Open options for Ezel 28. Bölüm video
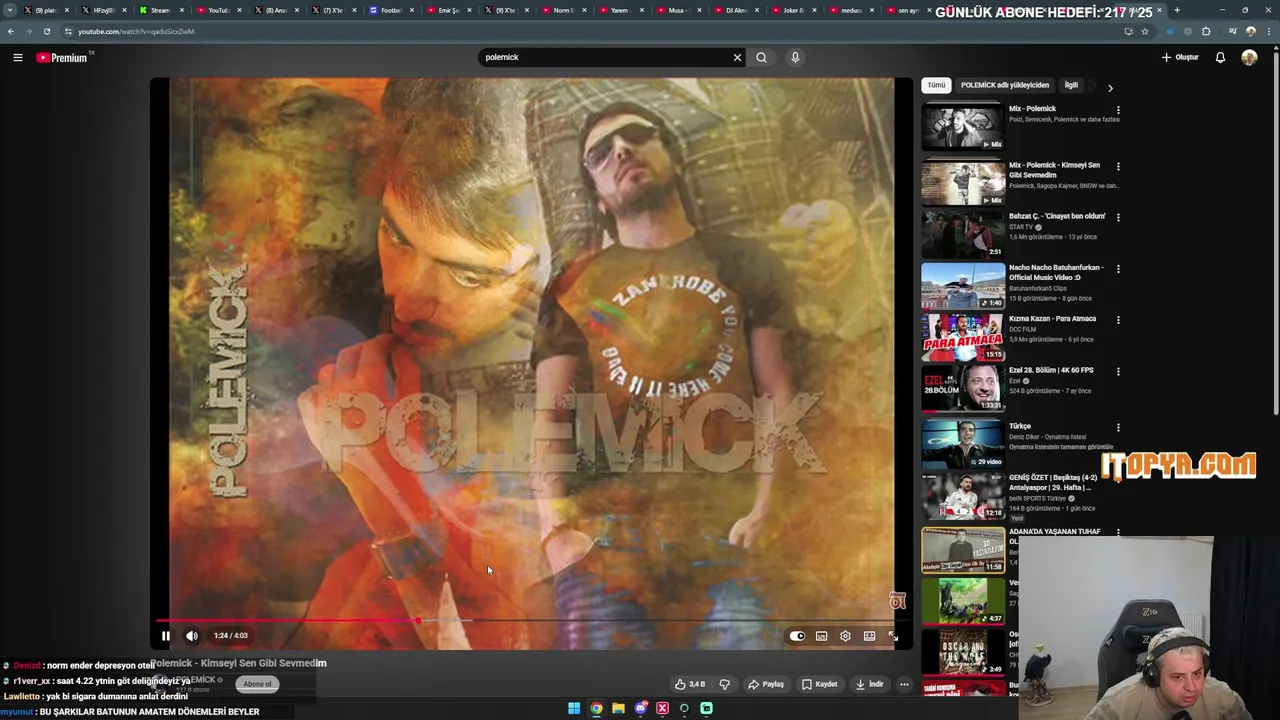 [1118, 371]
